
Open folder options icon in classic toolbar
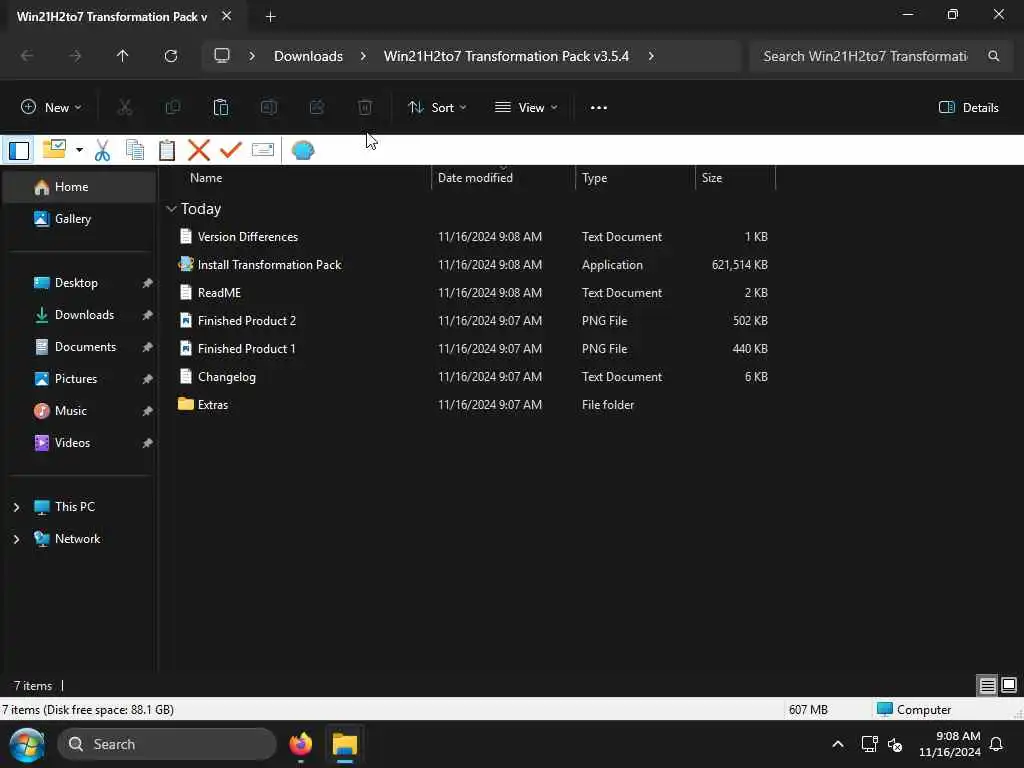coord(54,150)
